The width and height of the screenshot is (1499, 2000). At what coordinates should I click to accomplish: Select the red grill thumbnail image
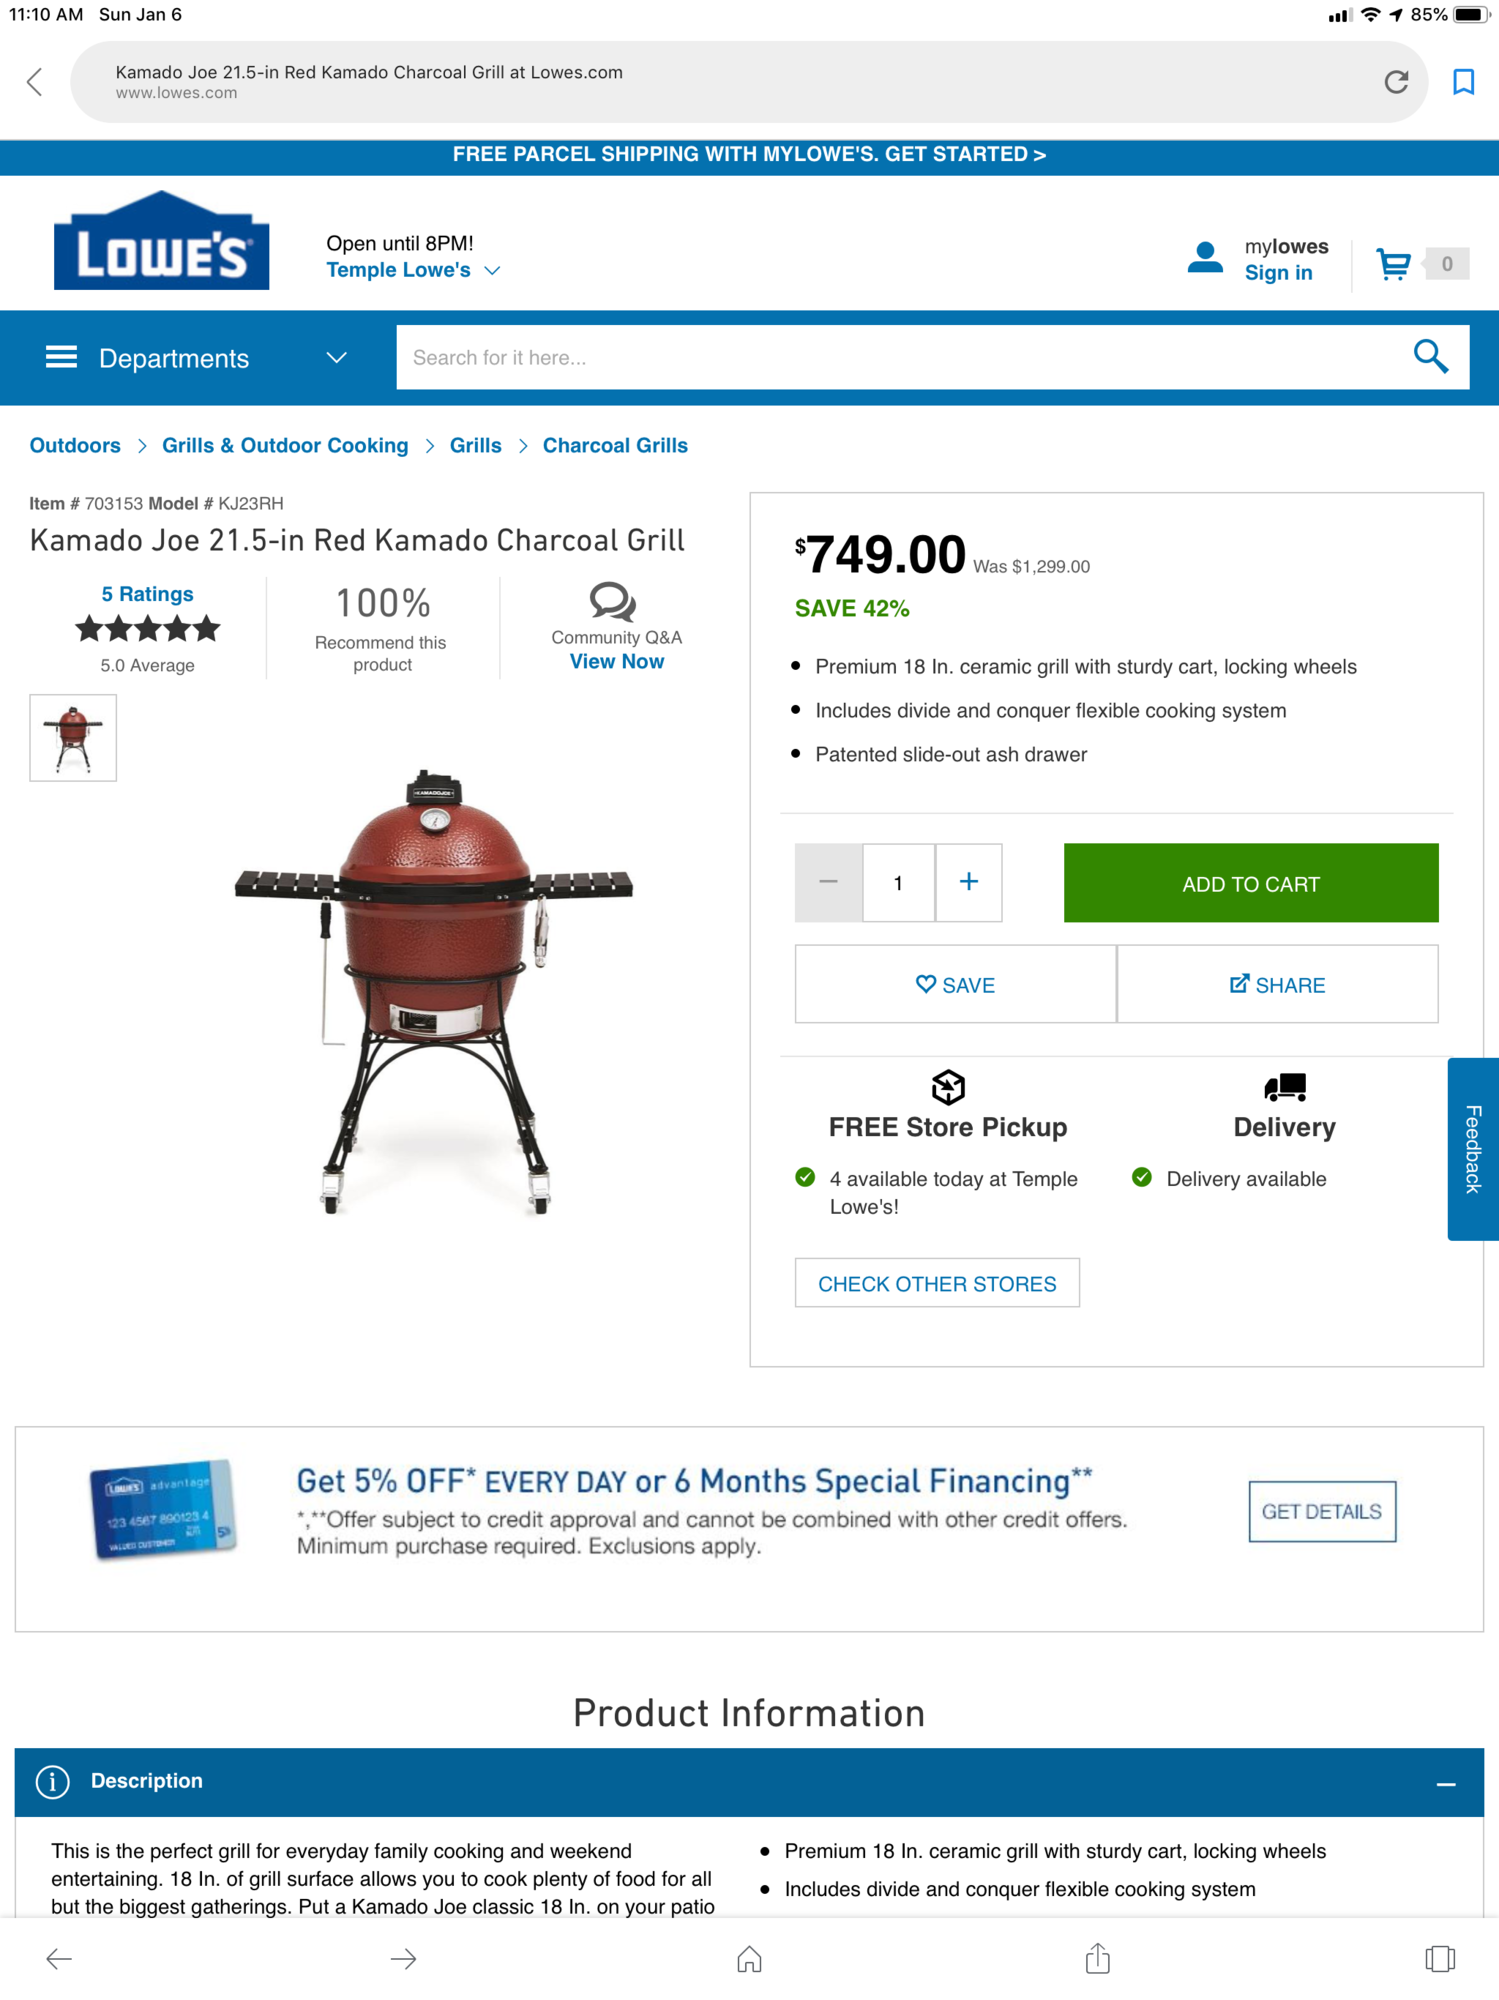[73, 738]
